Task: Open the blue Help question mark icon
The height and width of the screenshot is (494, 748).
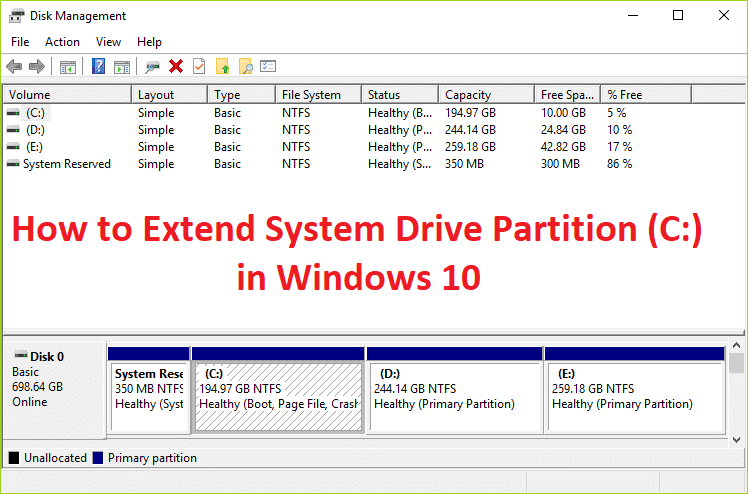Action: (99, 67)
